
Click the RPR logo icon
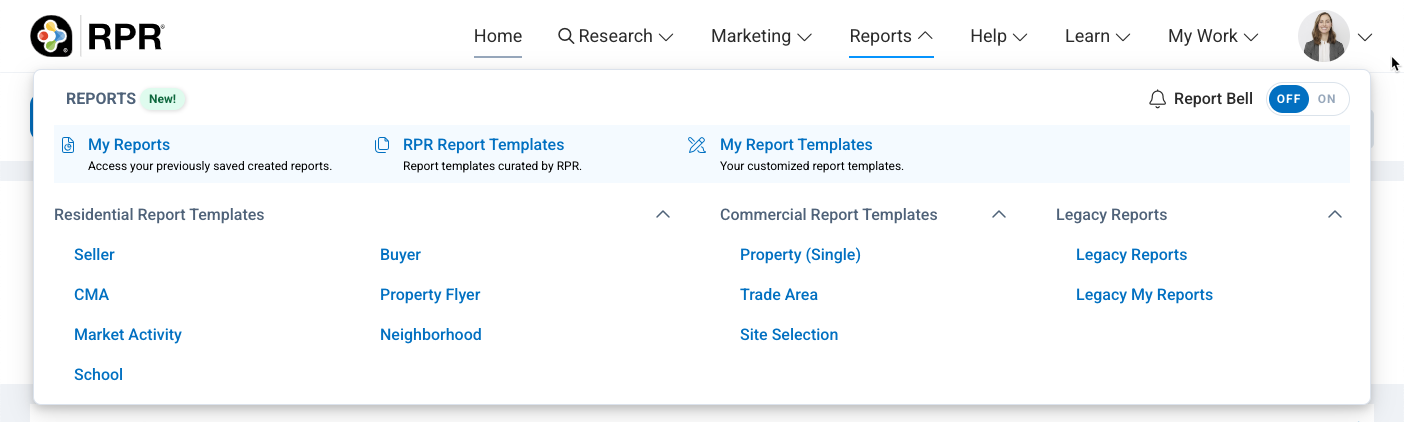pyautogui.click(x=51, y=36)
